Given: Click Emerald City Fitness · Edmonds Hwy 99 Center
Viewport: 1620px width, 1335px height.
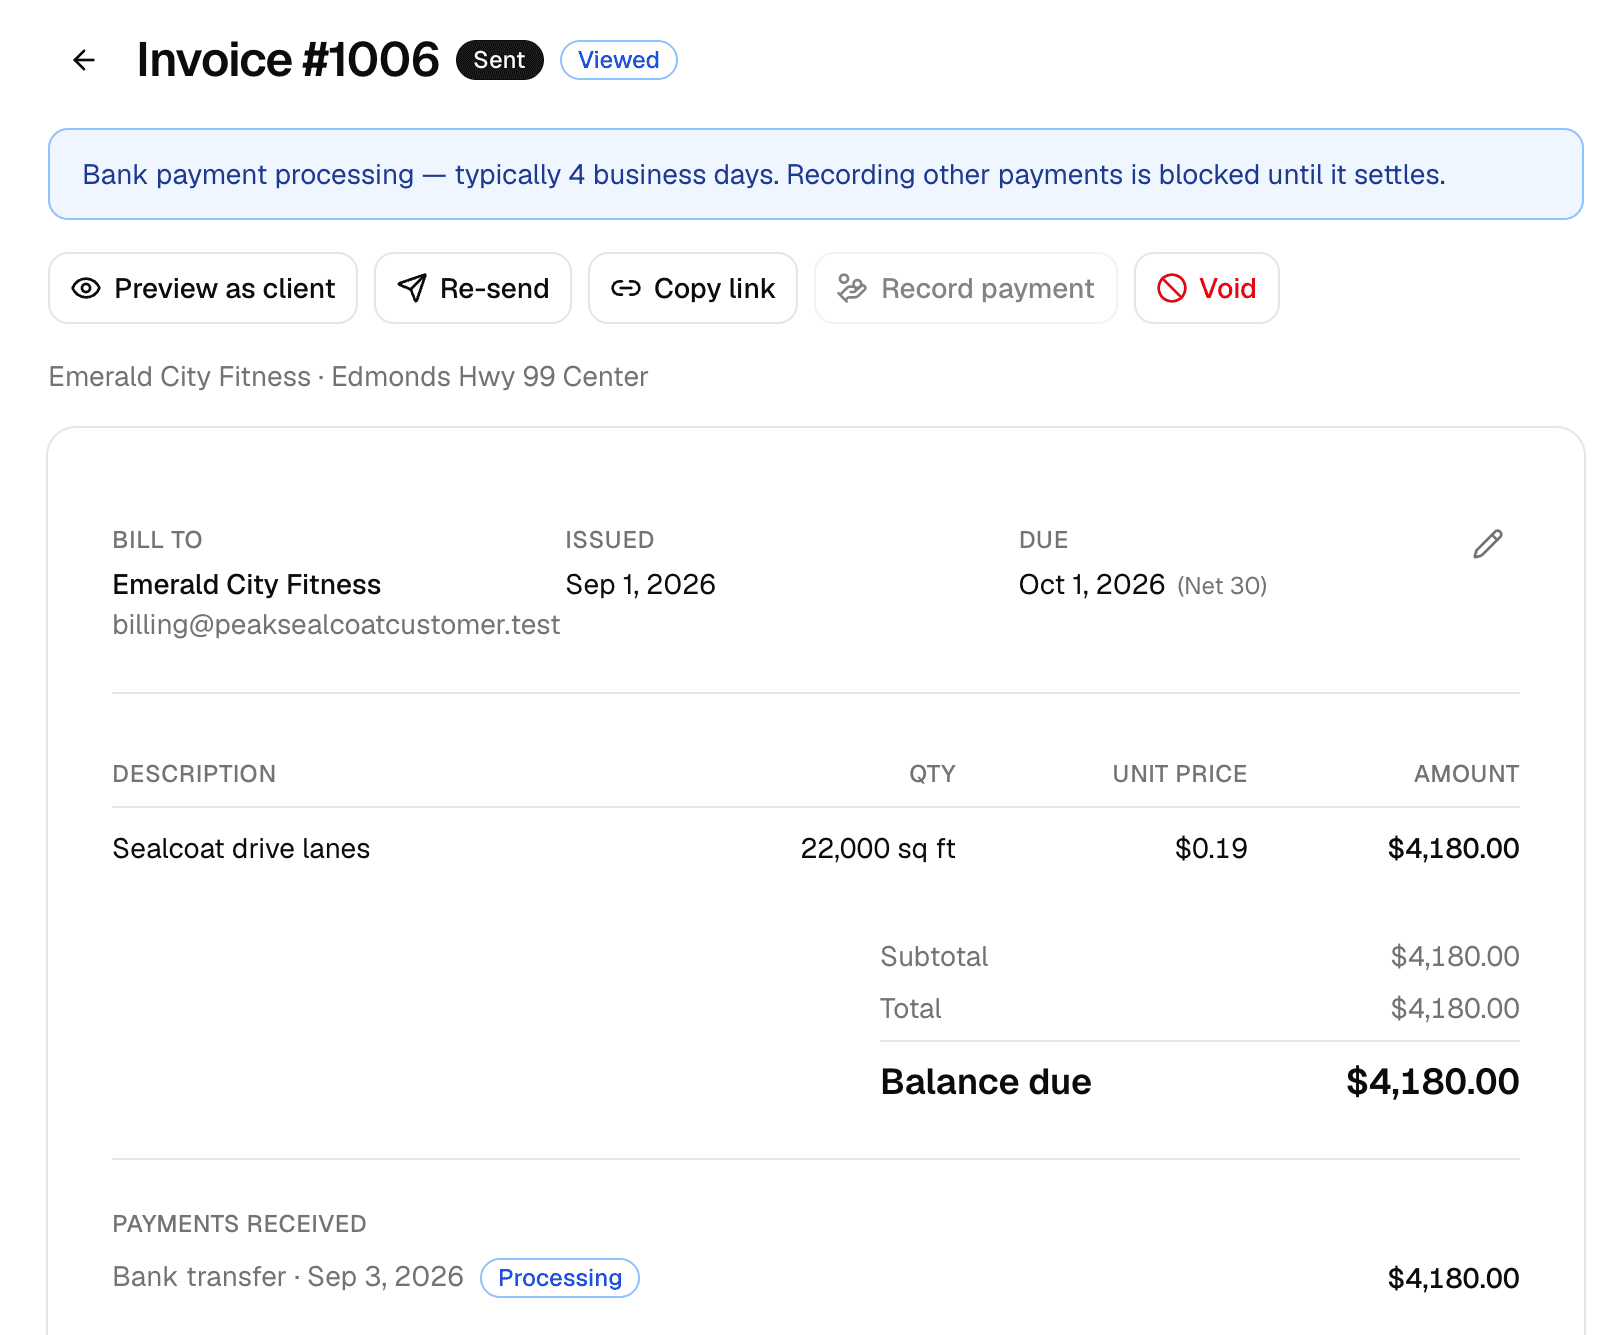Looking at the screenshot, I should [x=348, y=377].
